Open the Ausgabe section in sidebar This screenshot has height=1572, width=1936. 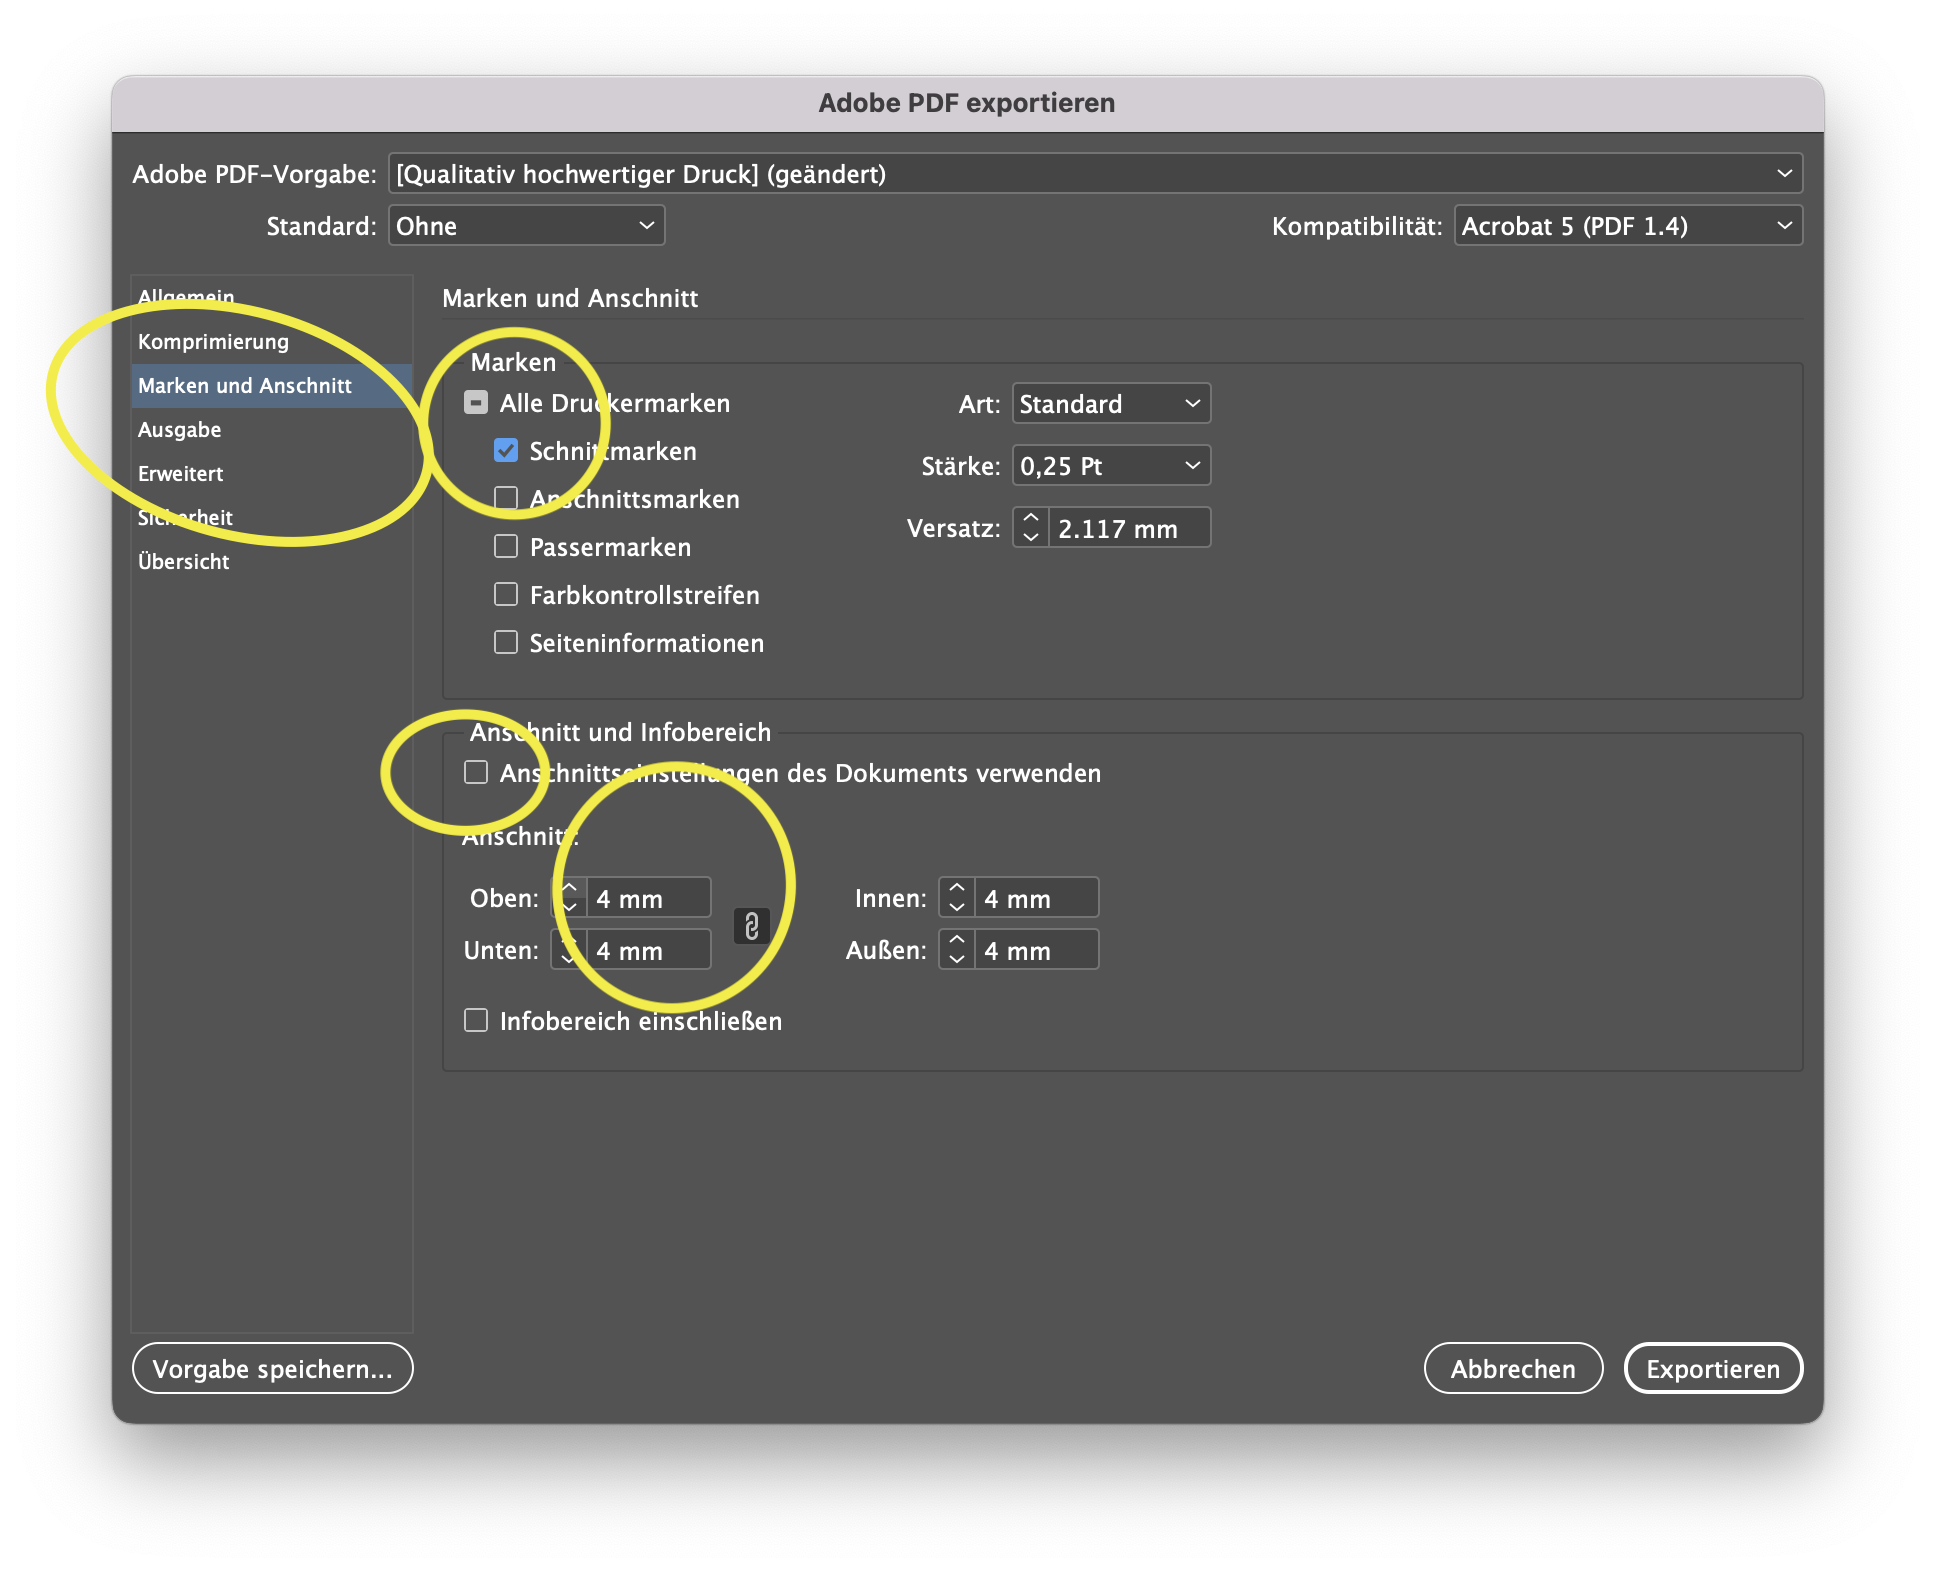pyautogui.click(x=180, y=430)
